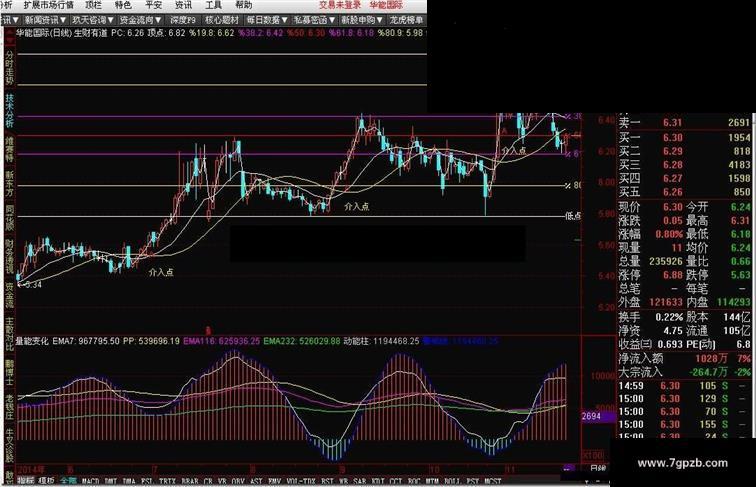Click the 净流入额 value 1028万
The width and height of the screenshot is (756, 487).
pyautogui.click(x=711, y=359)
